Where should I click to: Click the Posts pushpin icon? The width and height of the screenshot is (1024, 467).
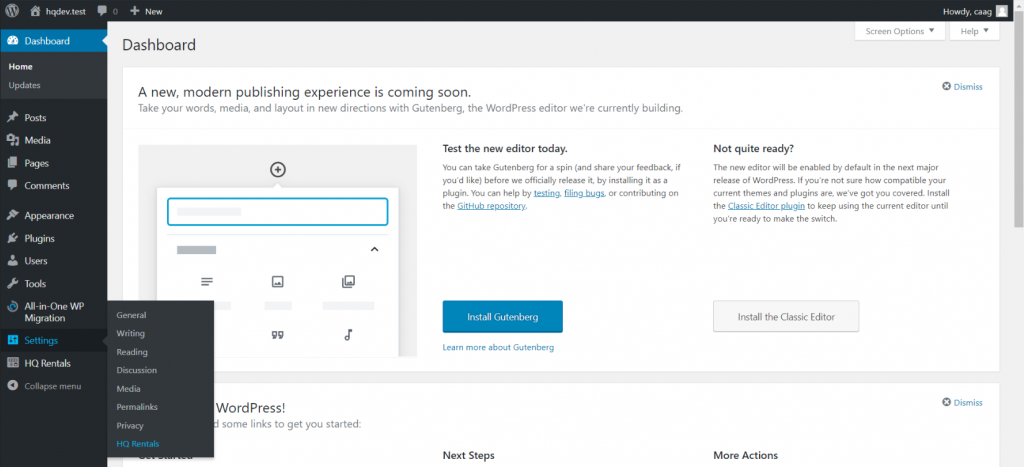click(12, 118)
